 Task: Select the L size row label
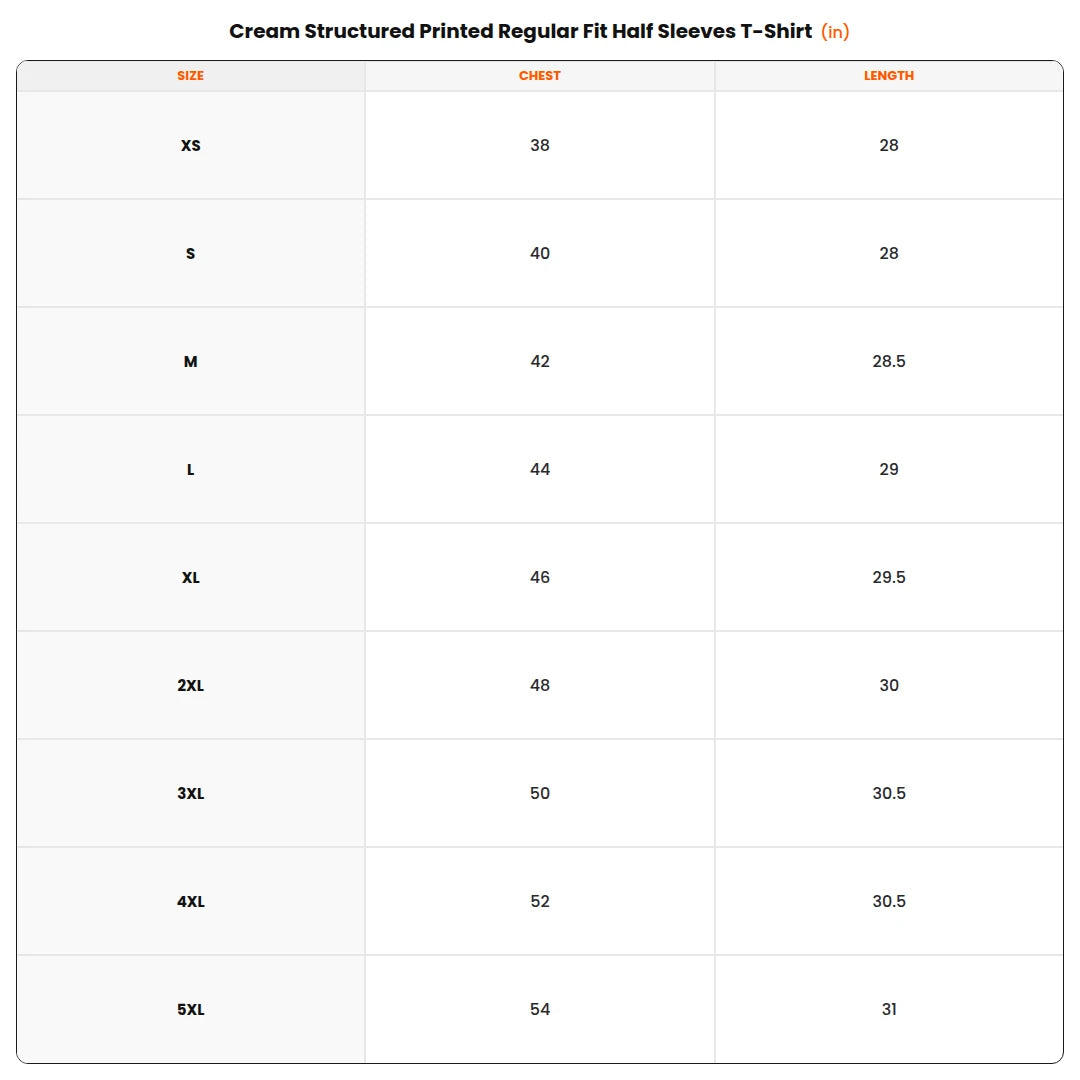point(191,470)
